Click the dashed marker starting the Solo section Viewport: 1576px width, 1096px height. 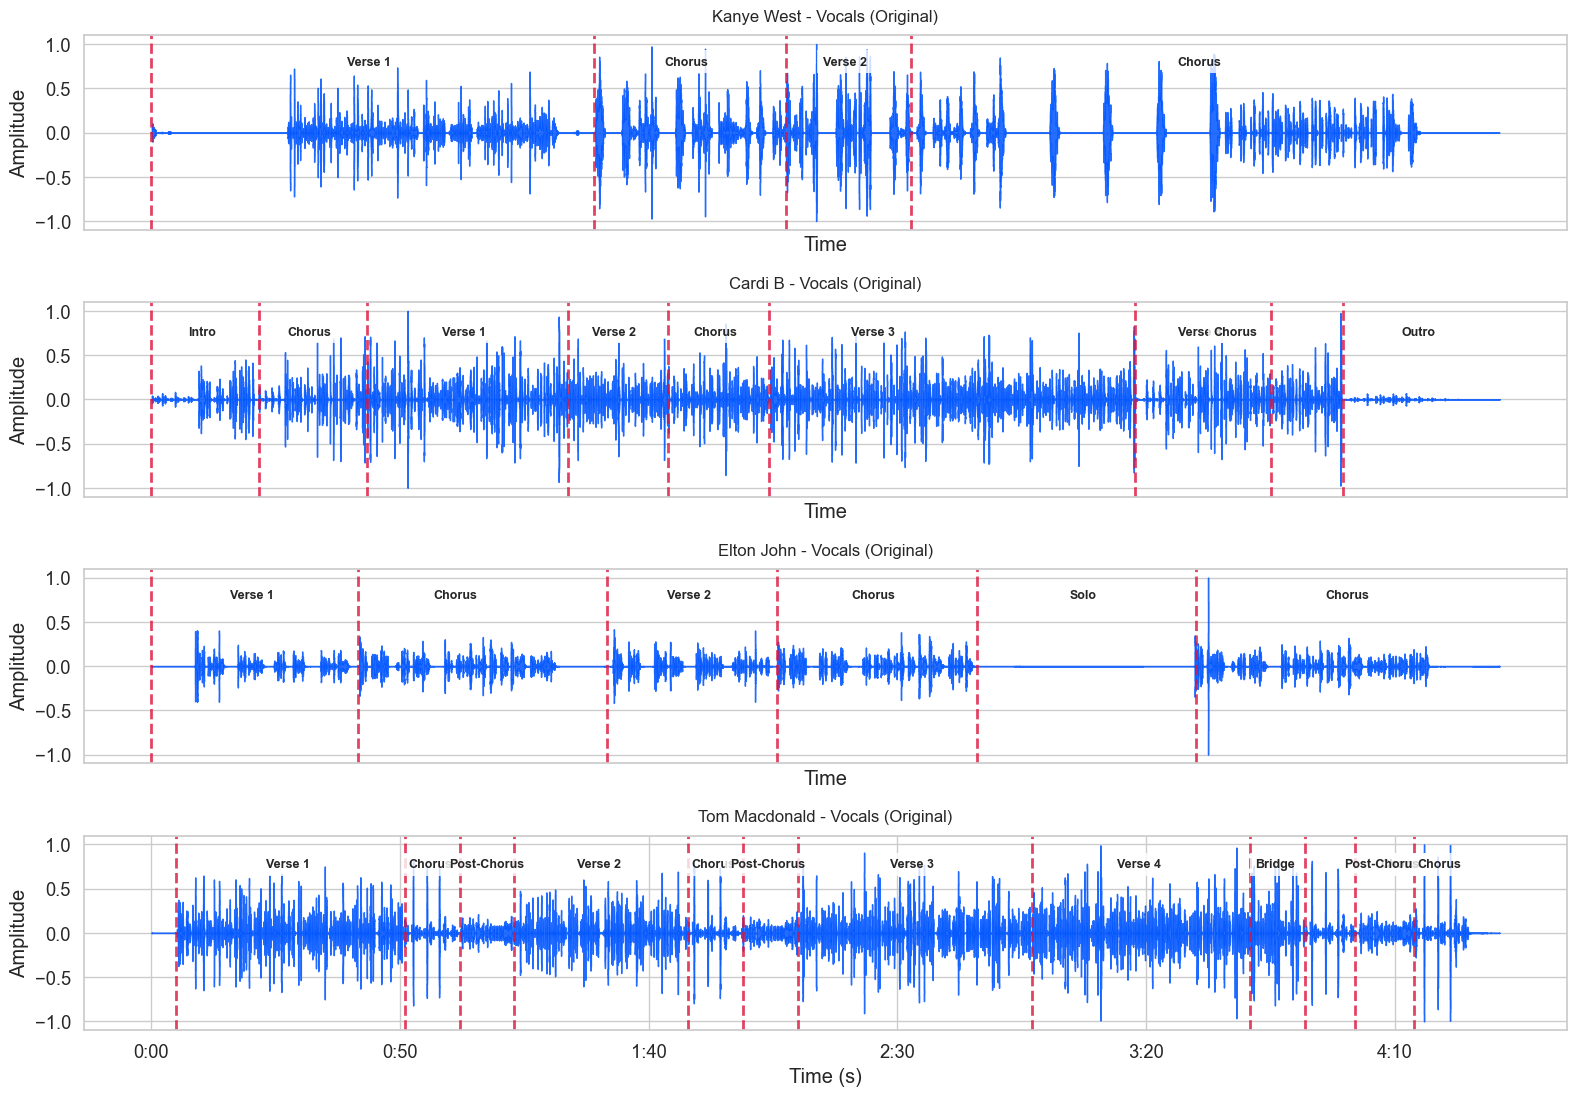coord(977,666)
